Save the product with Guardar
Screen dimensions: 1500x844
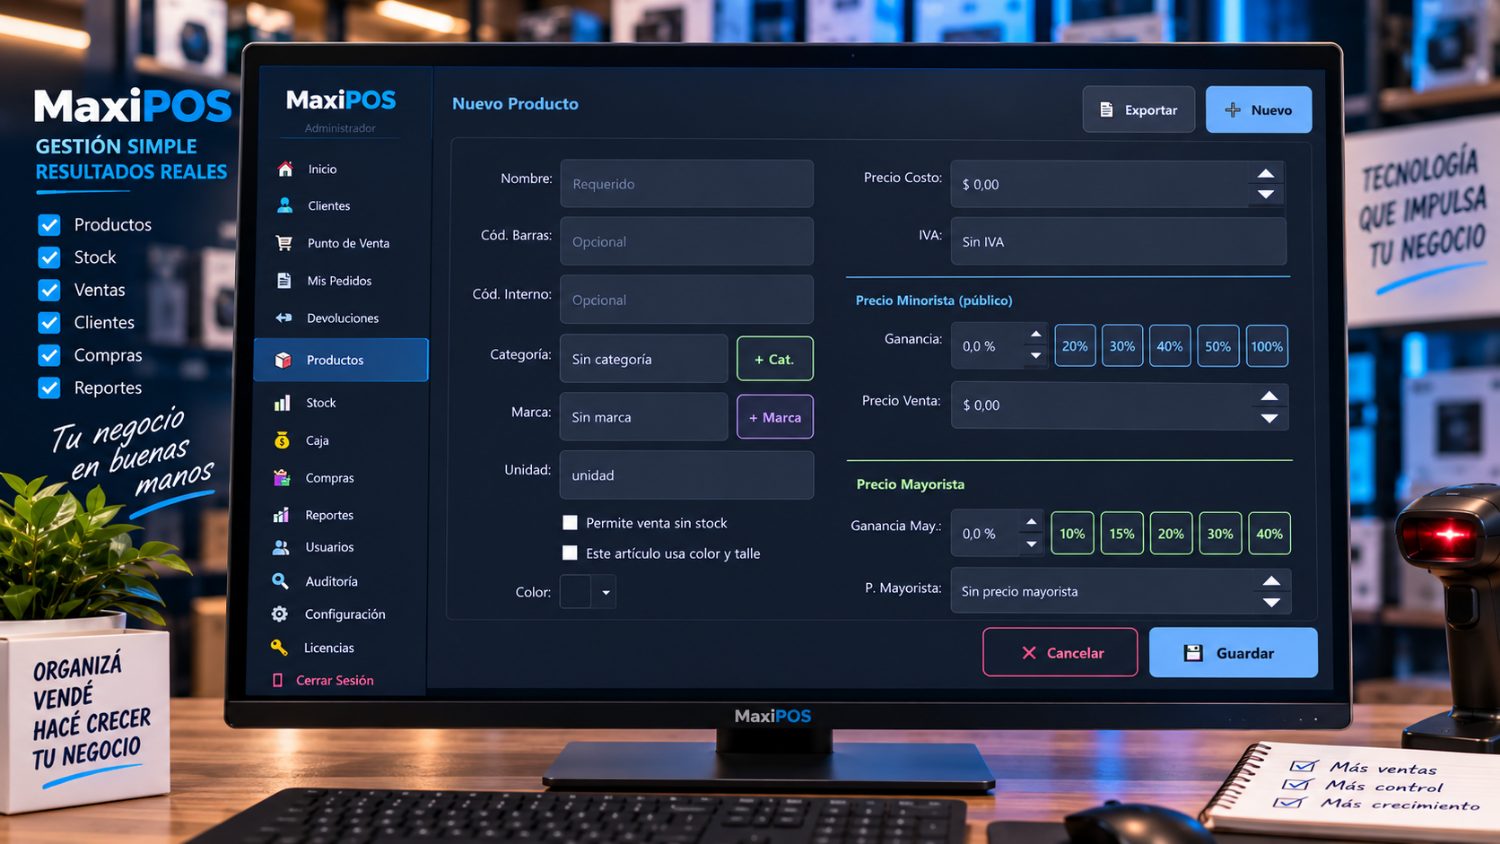[1233, 653]
